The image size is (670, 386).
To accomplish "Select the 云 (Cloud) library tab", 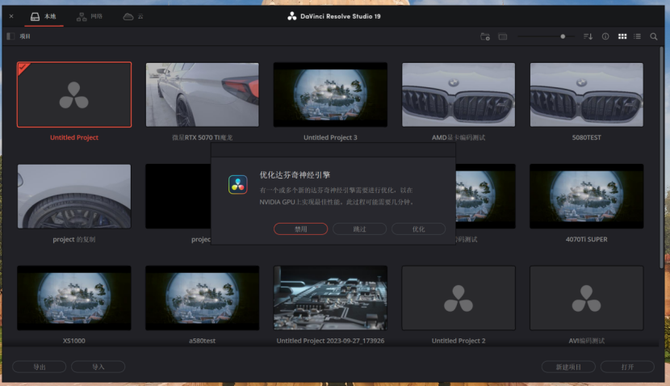I will point(133,17).
